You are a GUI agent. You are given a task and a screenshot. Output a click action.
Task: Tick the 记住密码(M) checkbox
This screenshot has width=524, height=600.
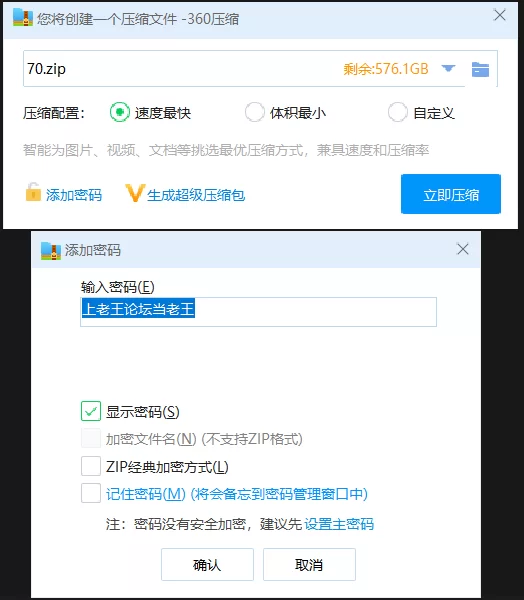(91, 493)
